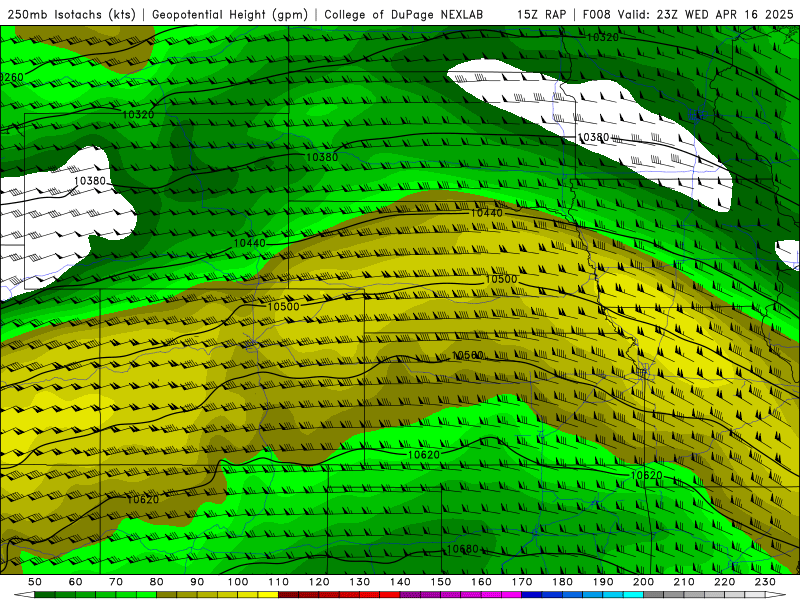Screen dimensions: 800x600
Task: Click the color bar value 150
Action: click(x=441, y=582)
